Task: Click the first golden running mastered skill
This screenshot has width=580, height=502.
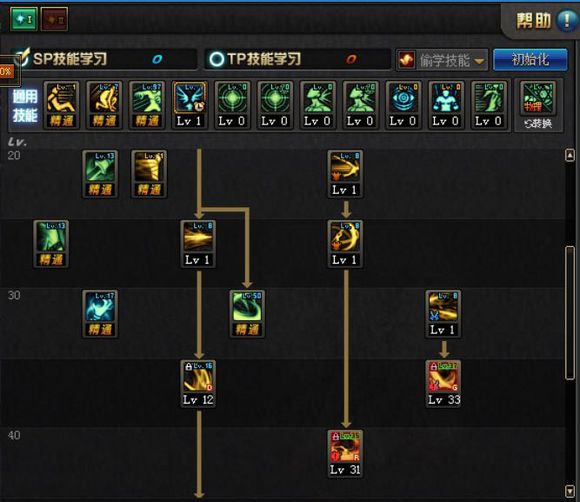Action: click(61, 105)
